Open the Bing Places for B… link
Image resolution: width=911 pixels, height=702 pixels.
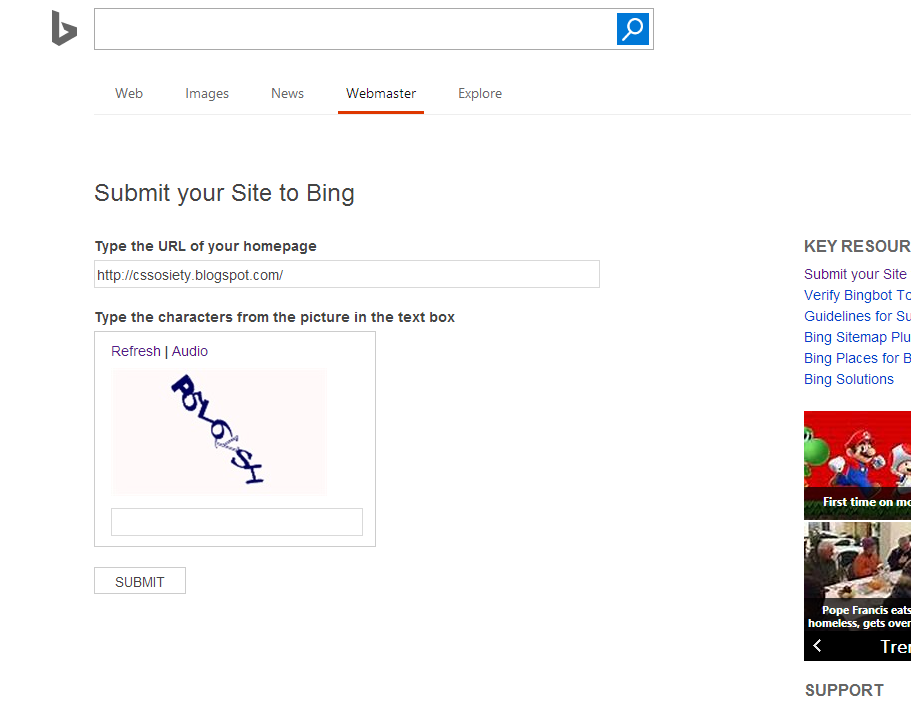(857, 358)
